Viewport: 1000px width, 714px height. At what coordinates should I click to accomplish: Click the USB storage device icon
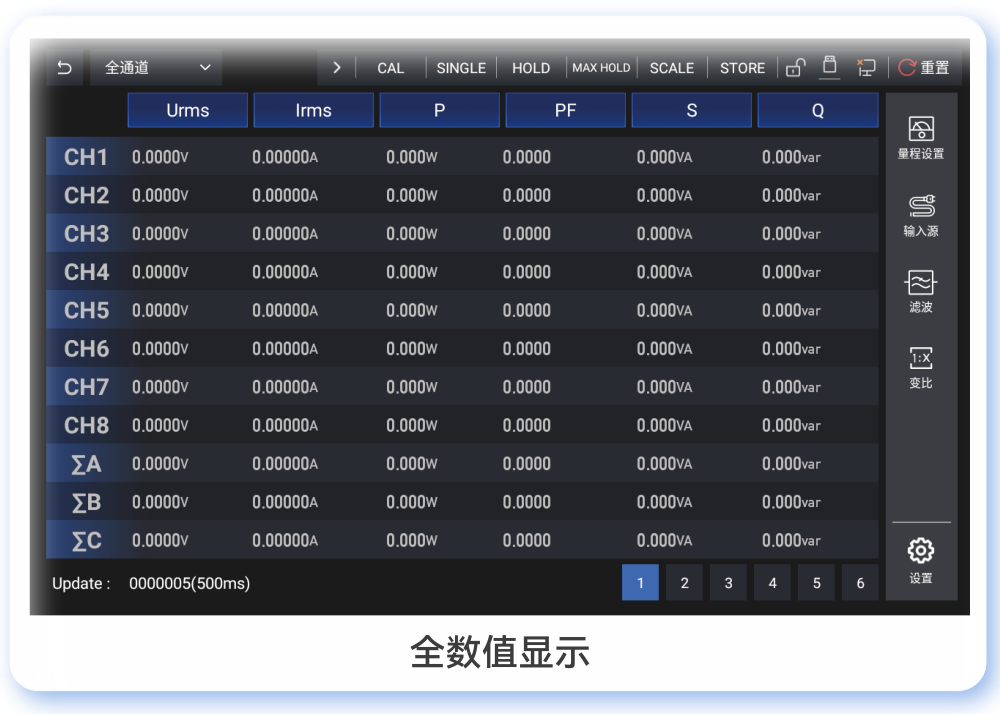(828, 67)
